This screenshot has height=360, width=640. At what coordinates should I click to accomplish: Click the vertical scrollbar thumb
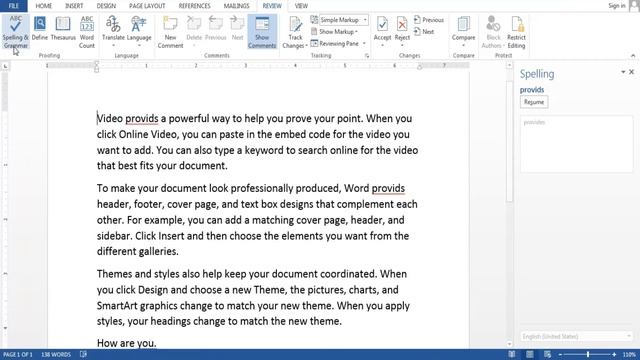[509, 141]
